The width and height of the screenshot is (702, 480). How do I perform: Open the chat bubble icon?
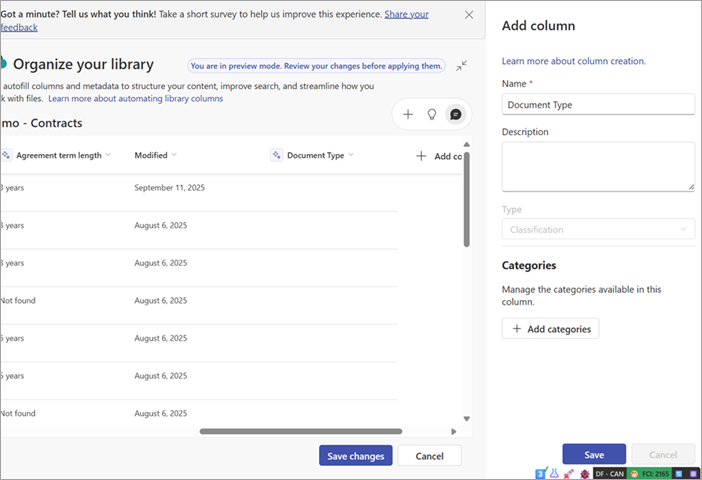[x=455, y=115]
